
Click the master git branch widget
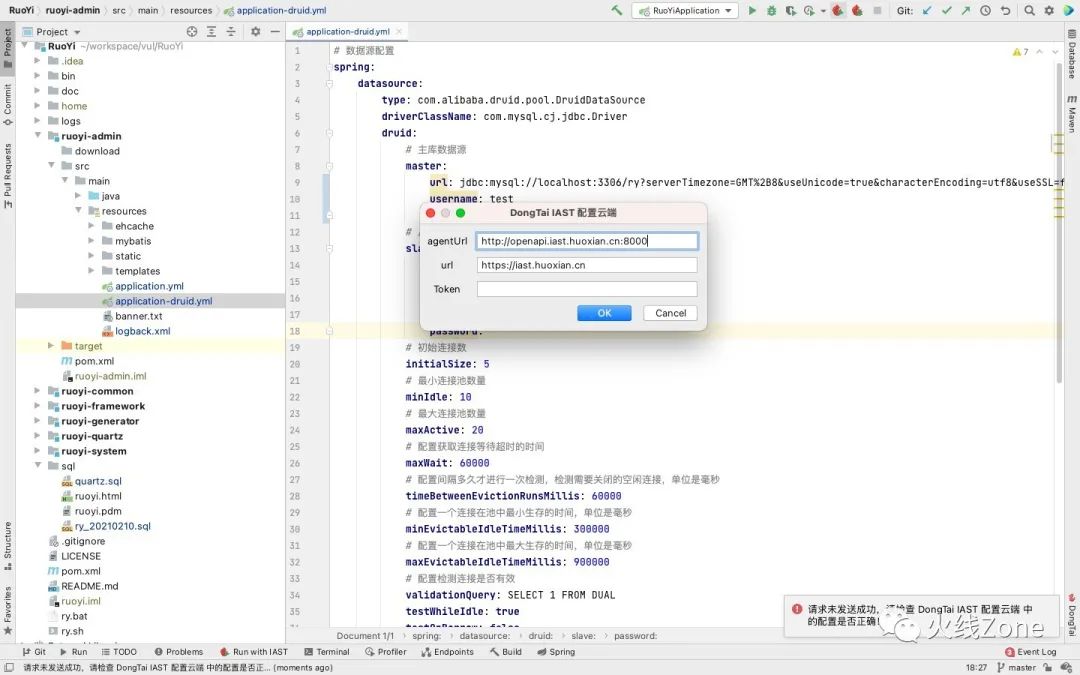click(x=1016, y=667)
